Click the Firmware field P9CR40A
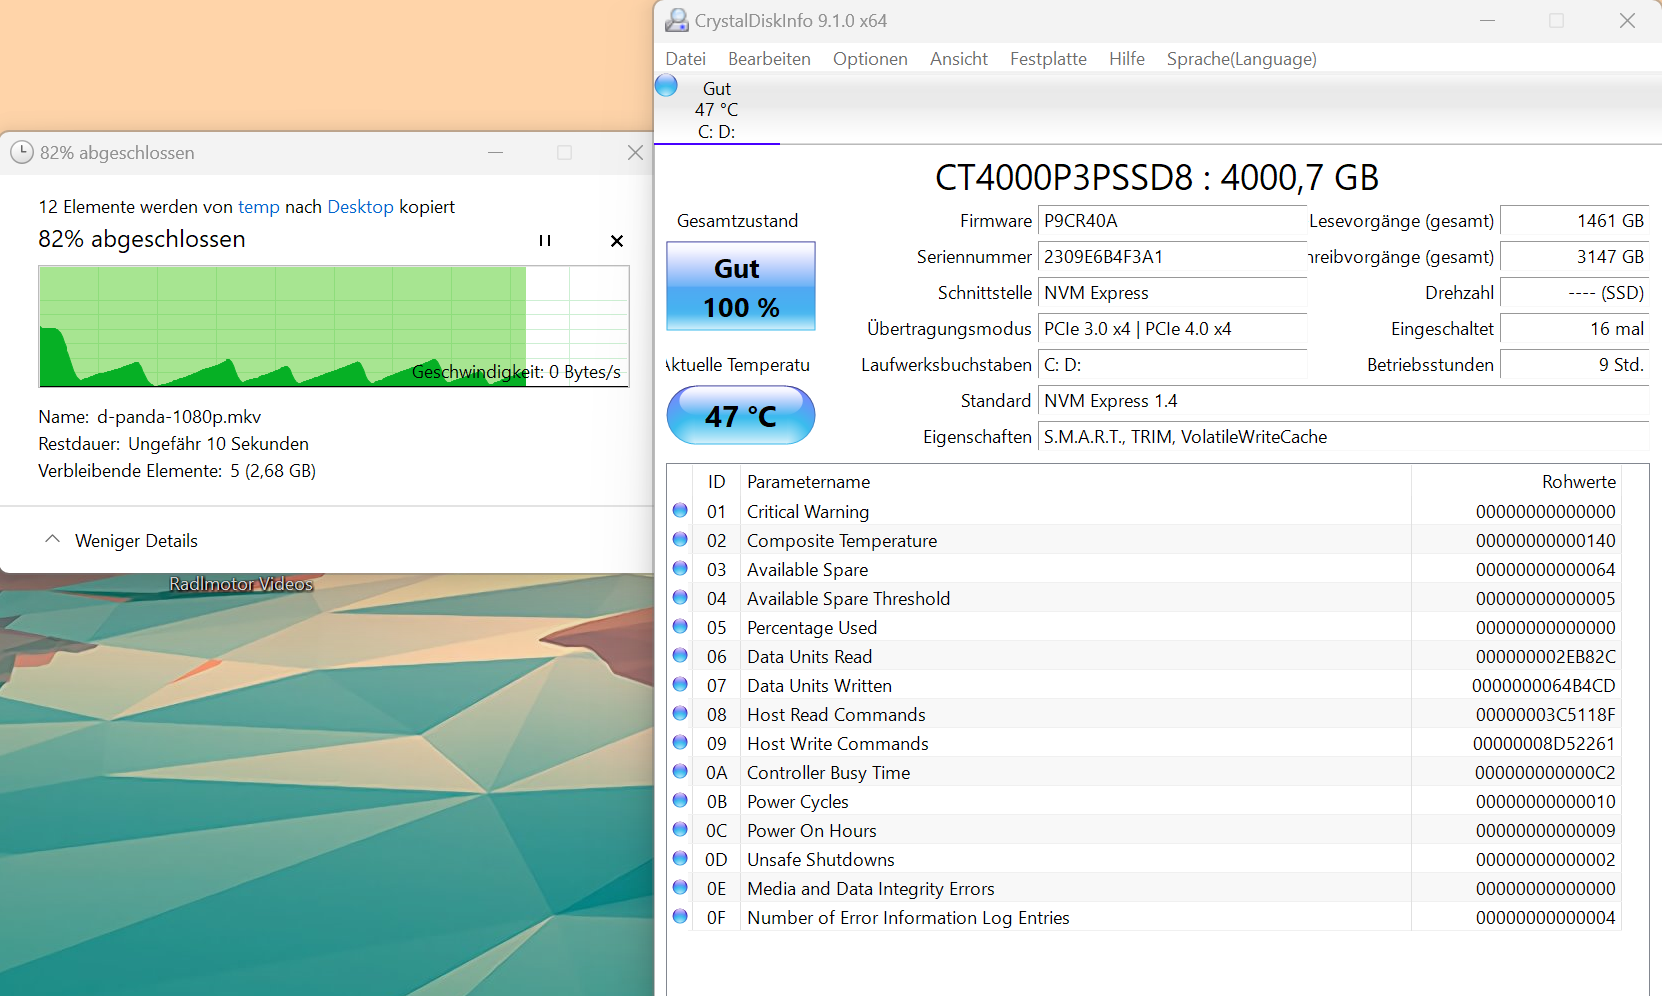1662x996 pixels. [1172, 221]
